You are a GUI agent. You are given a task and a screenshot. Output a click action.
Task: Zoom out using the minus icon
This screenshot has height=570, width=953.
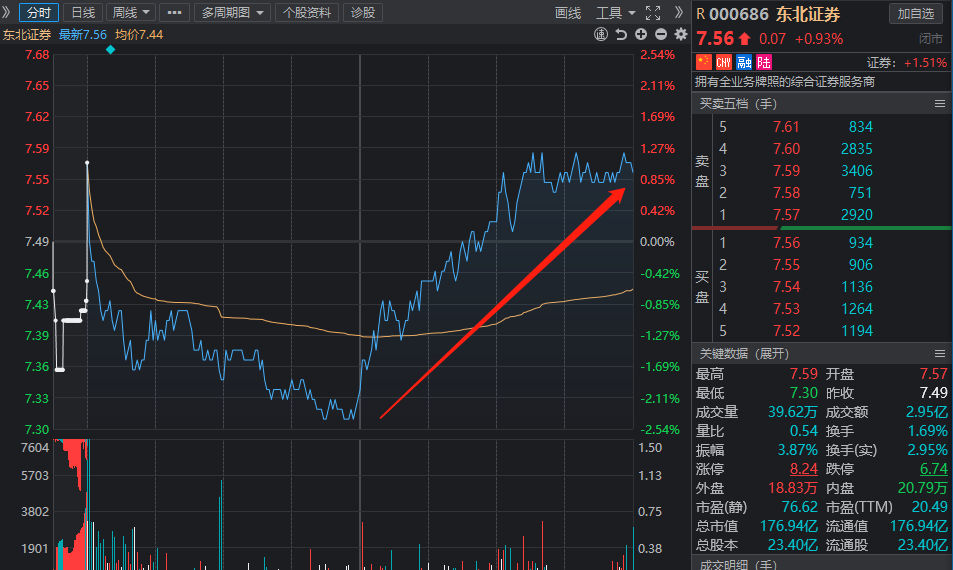[661, 34]
